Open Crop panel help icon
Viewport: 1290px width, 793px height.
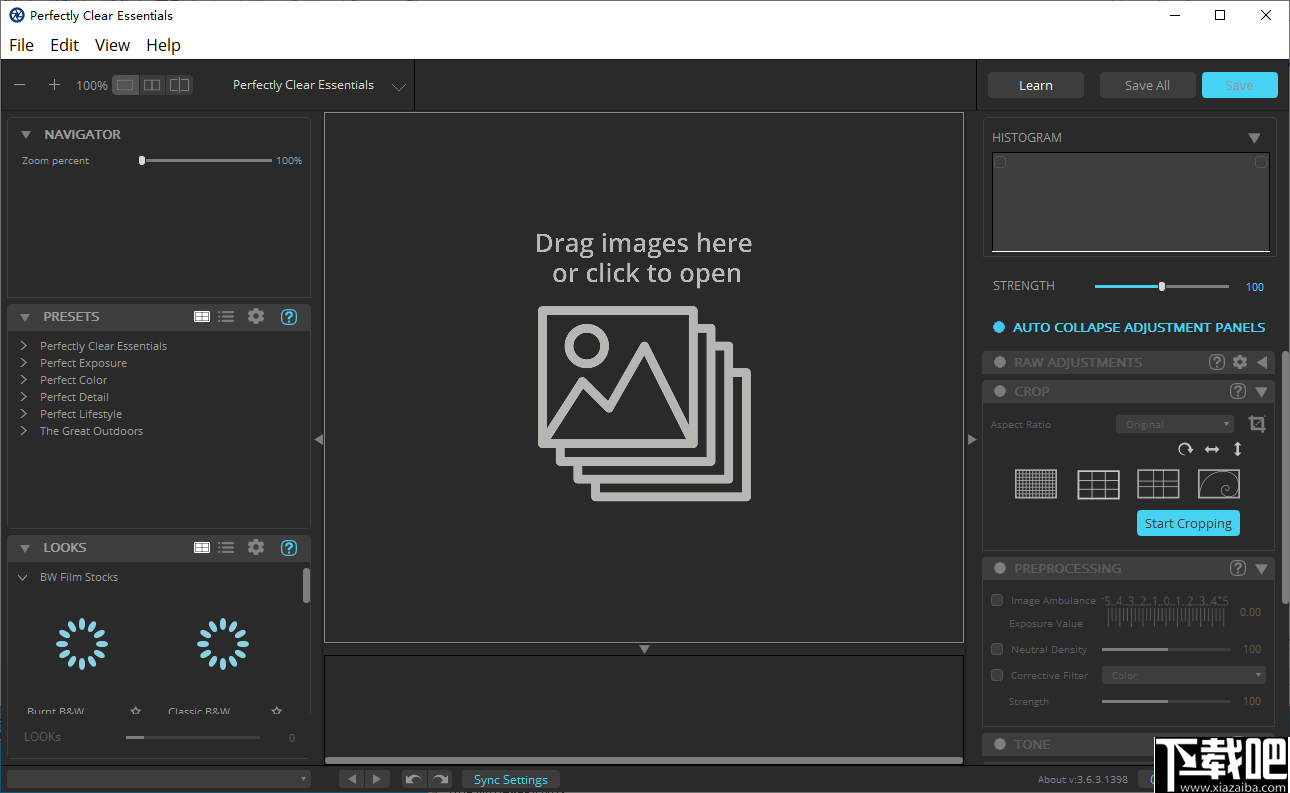click(1238, 391)
